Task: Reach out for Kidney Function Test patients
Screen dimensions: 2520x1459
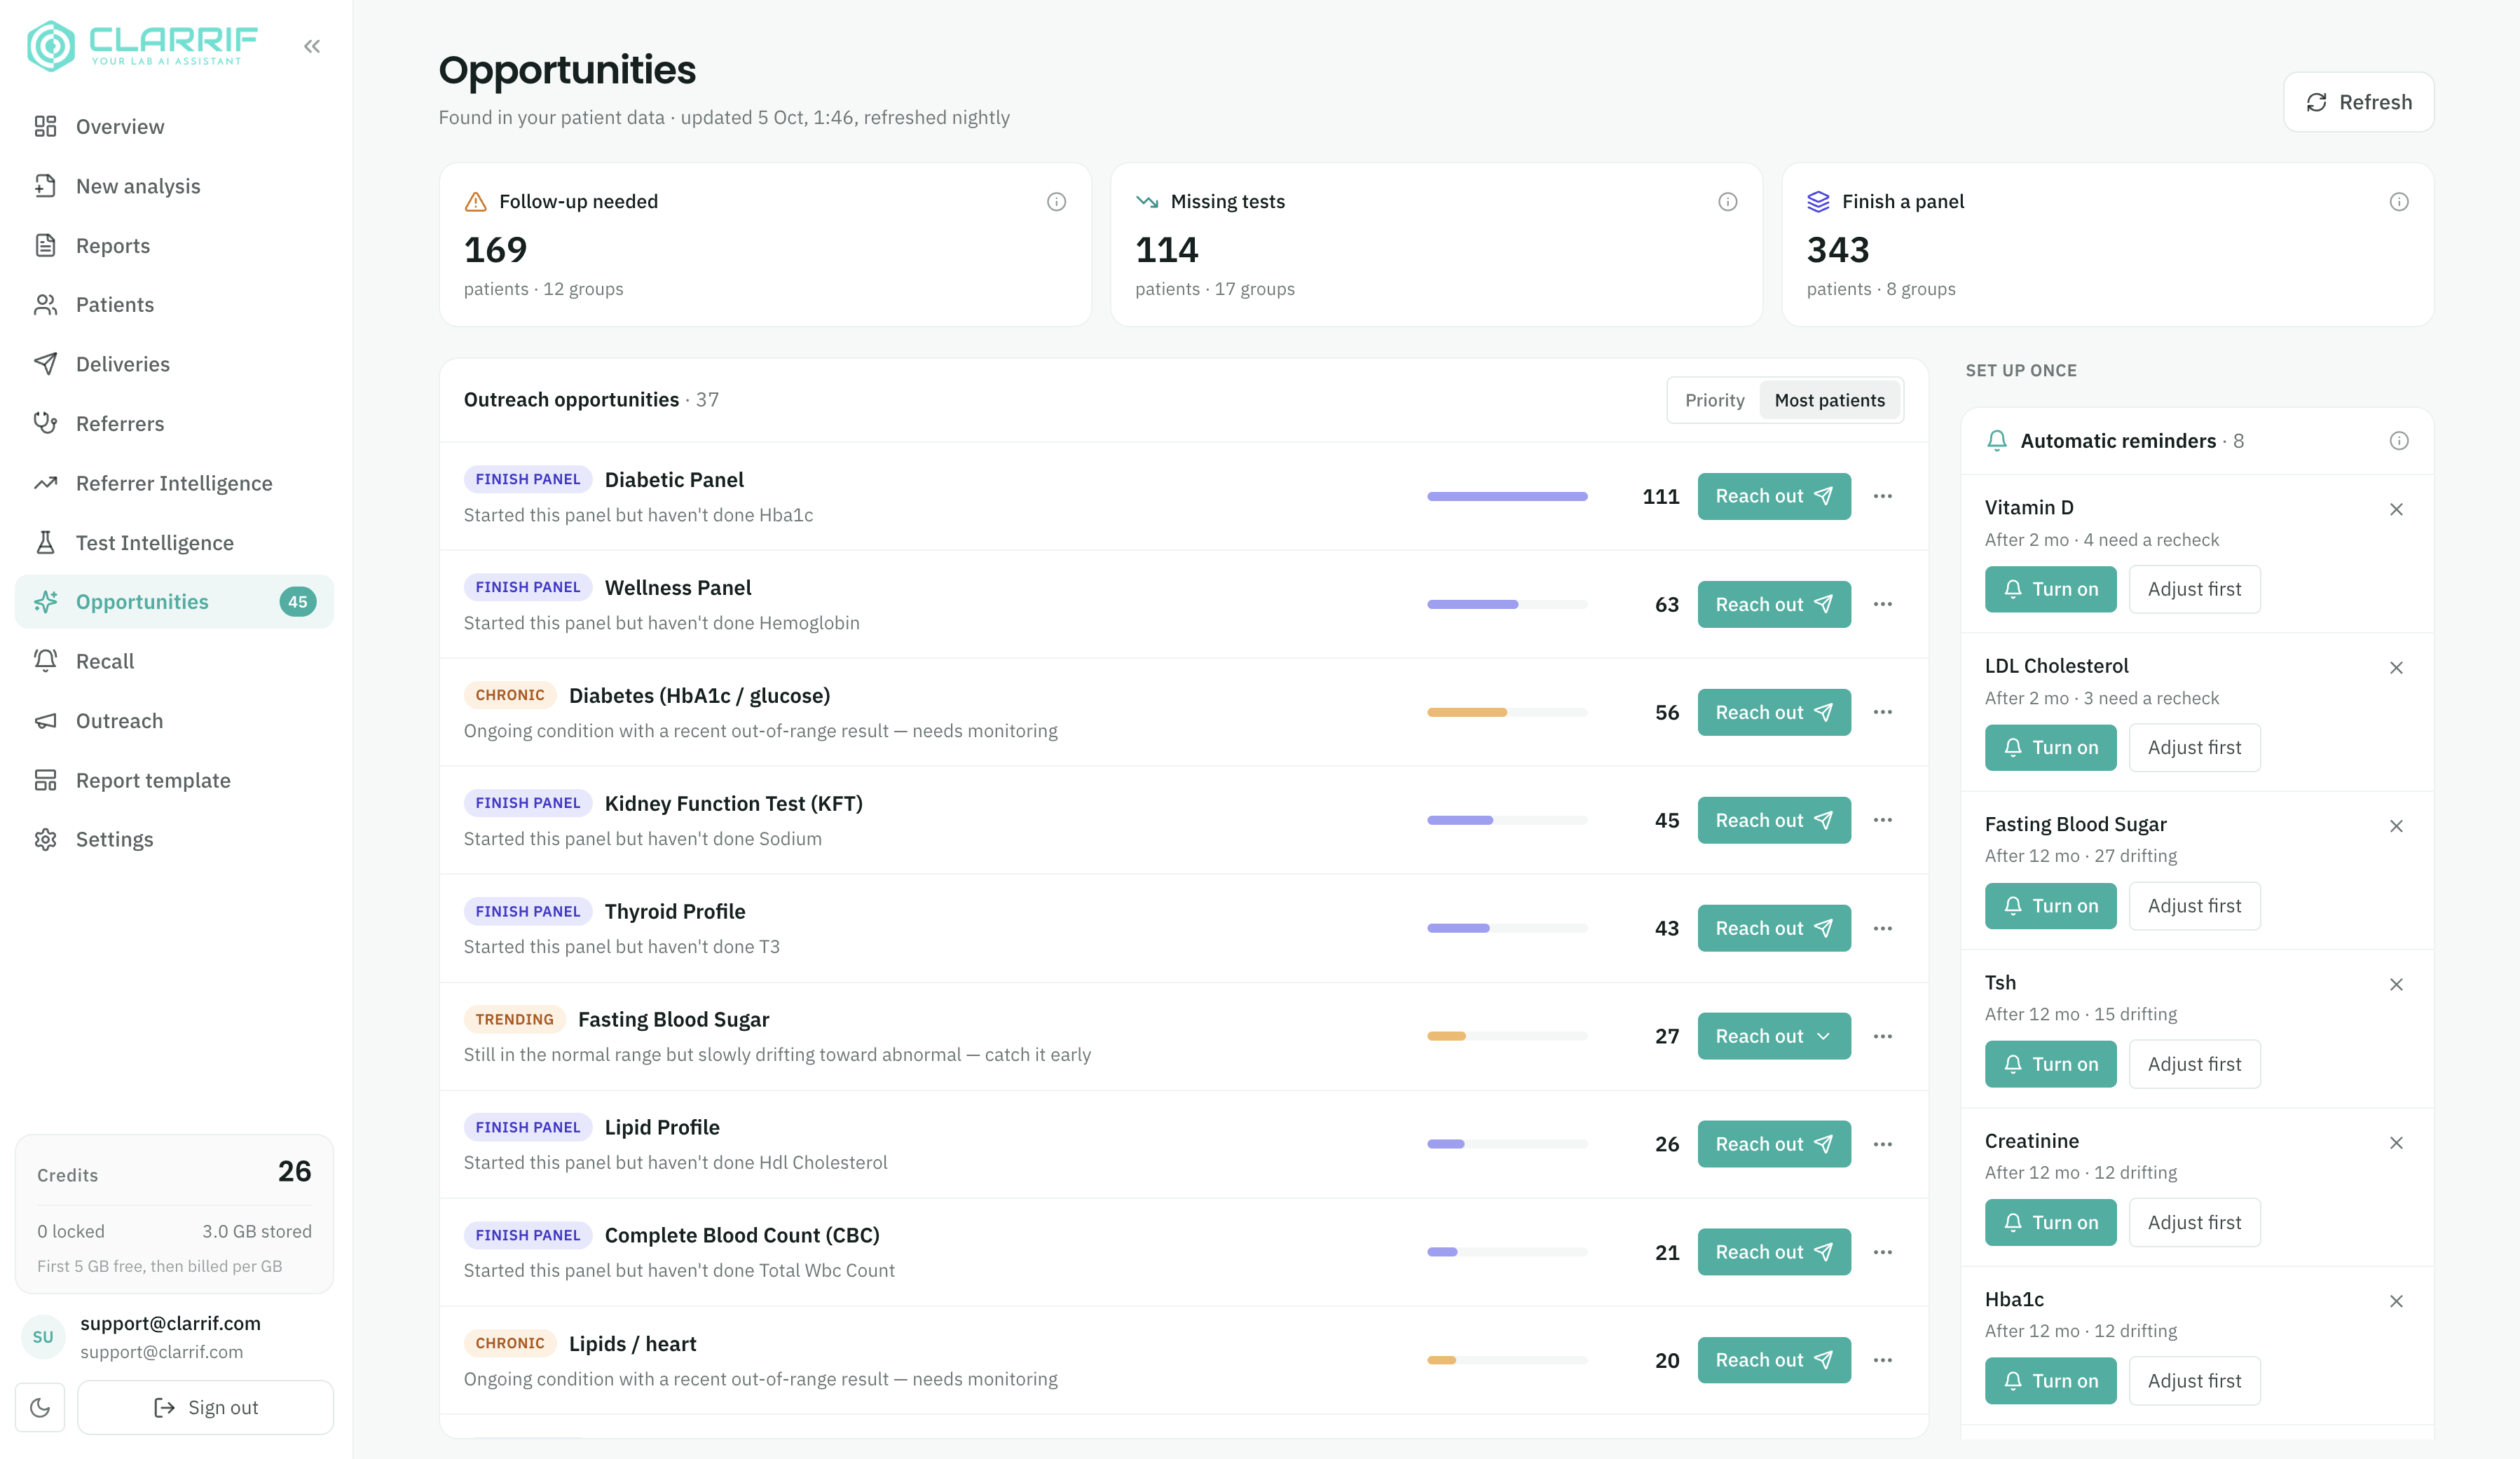Action: [1774, 820]
